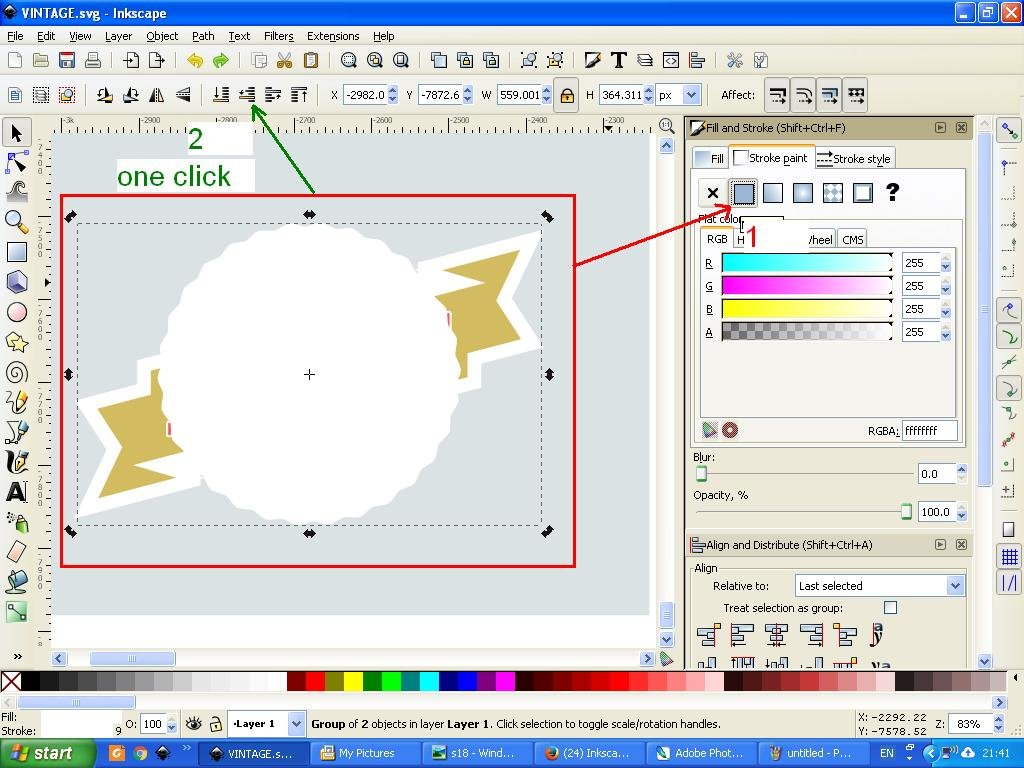The height and width of the screenshot is (768, 1024).
Task: Click the red palette swatch
Action: [316, 682]
